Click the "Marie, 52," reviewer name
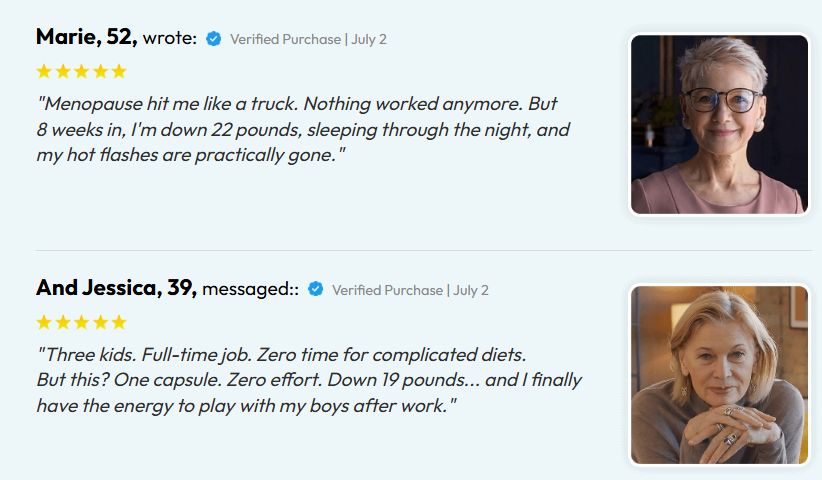This screenshot has height=480, width=822. pos(86,37)
